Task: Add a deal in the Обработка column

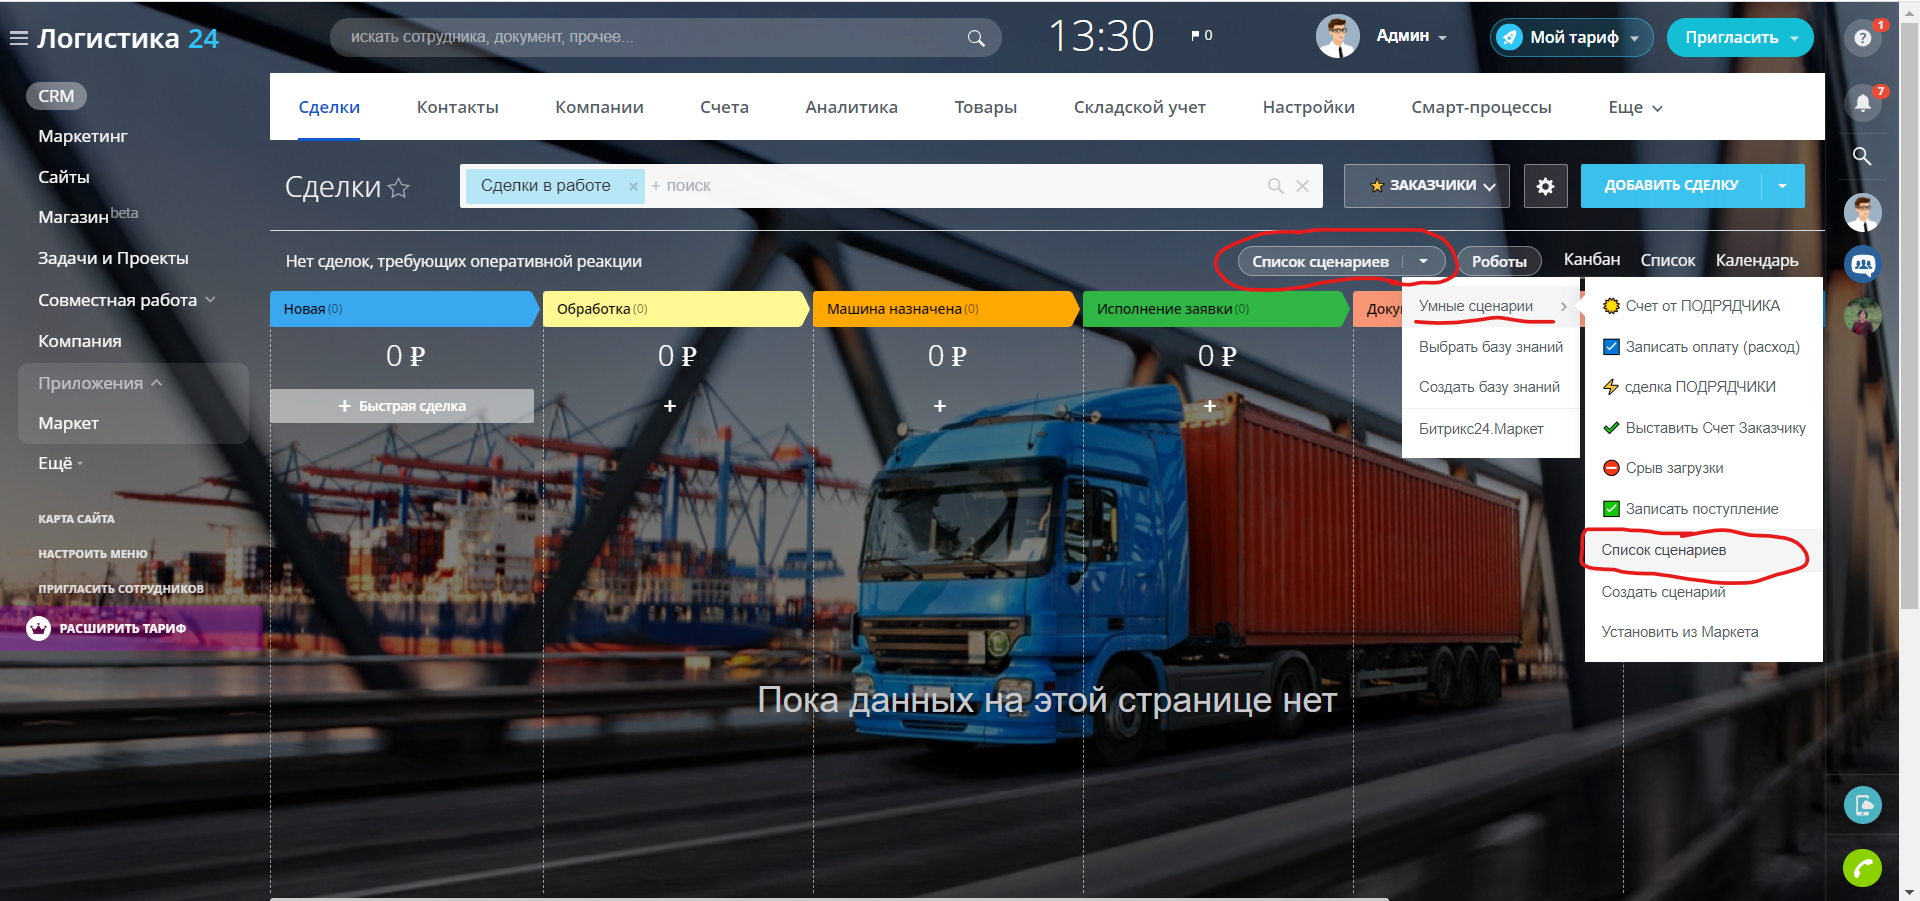Action: point(670,406)
